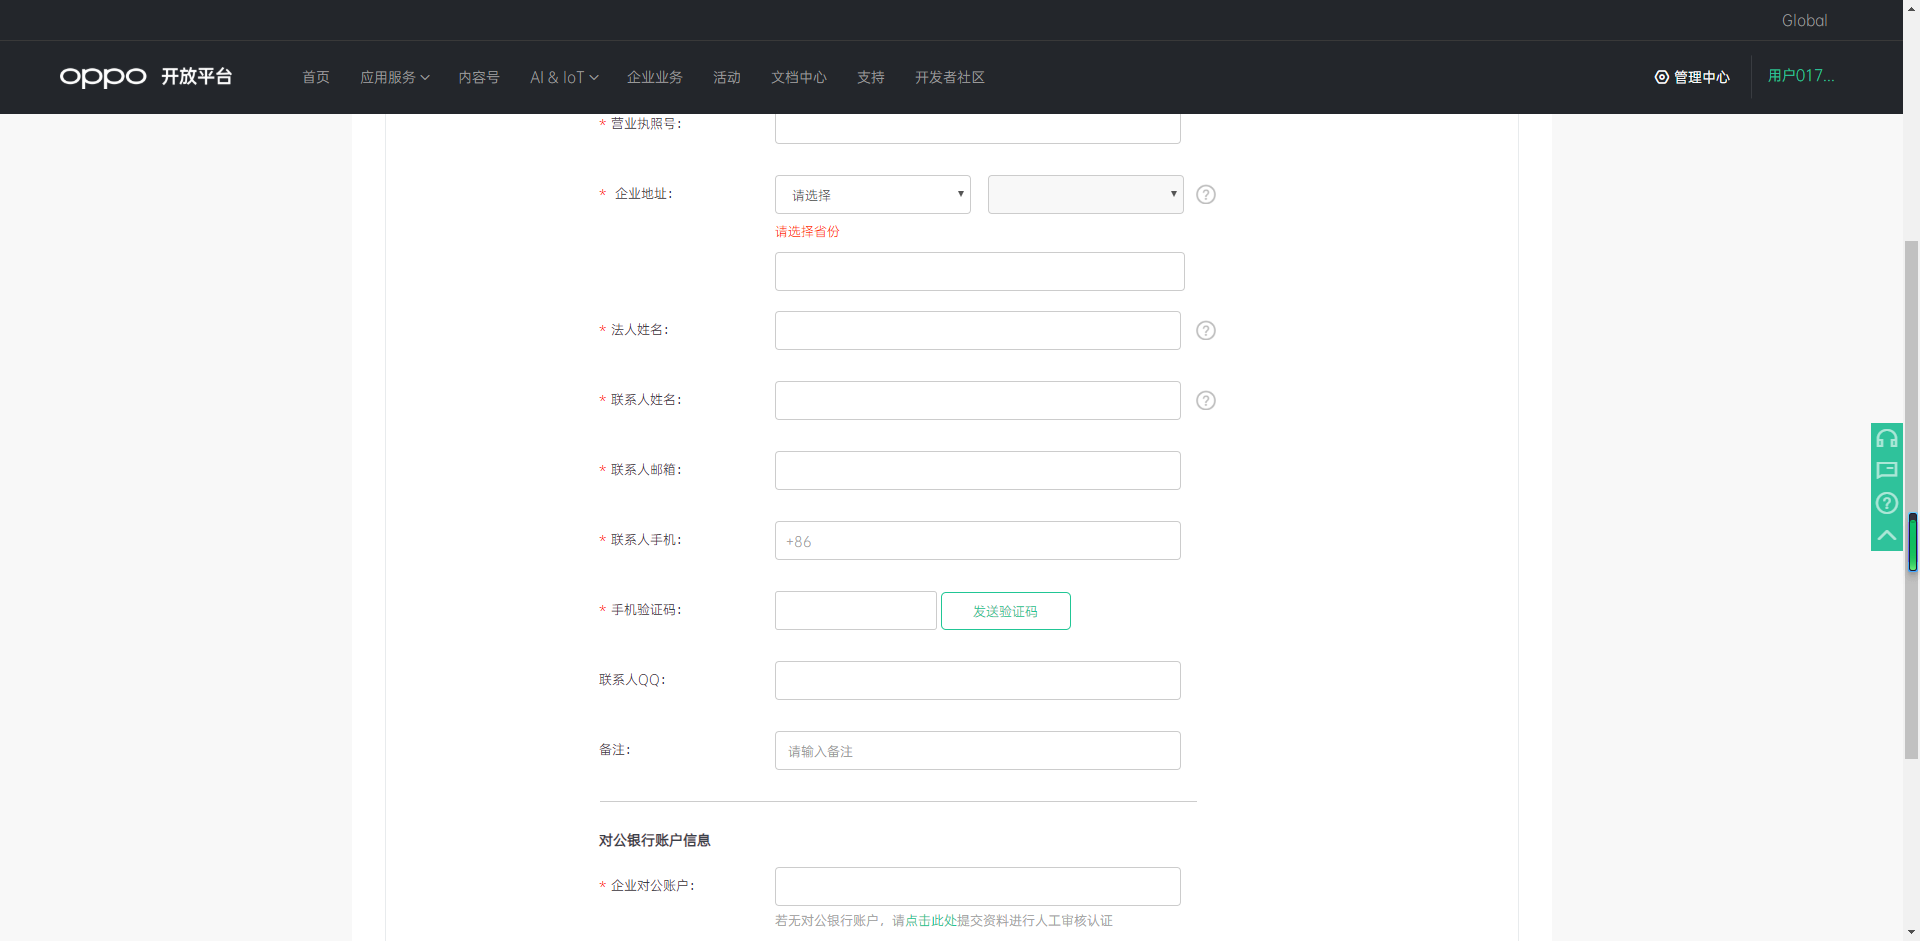Screen dimensions: 1920x941
Task: Focus the 联系人姓名 input field
Action: pyautogui.click(x=978, y=401)
